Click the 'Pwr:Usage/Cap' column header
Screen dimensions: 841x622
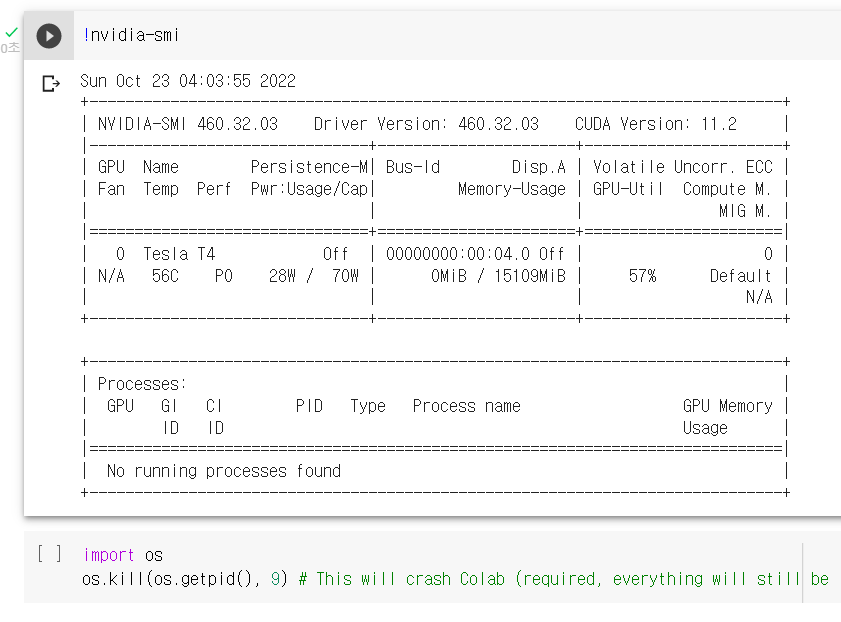coord(309,189)
